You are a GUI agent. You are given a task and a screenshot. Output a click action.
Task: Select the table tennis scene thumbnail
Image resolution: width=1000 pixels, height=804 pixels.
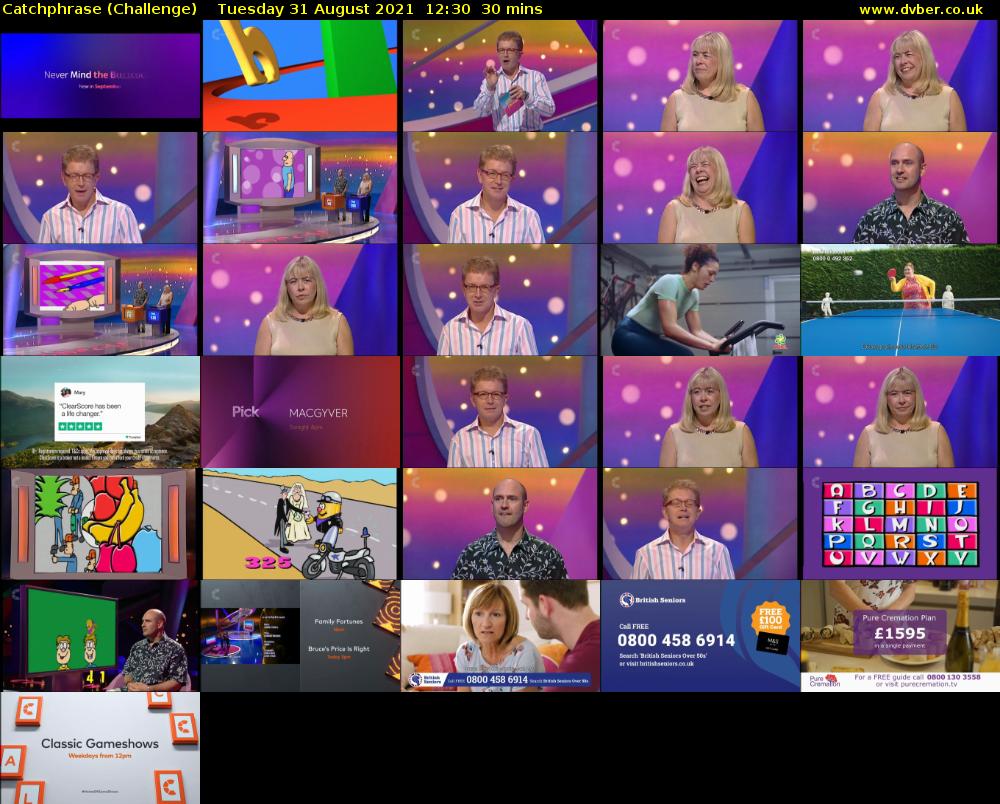(x=898, y=302)
